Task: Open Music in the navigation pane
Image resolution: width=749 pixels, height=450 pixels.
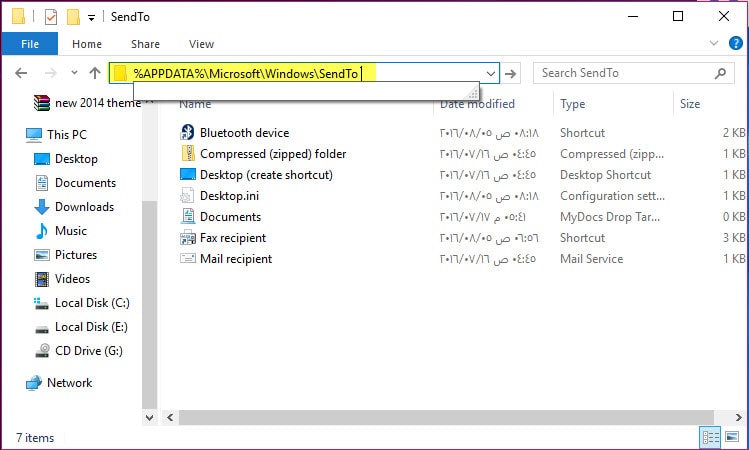Action: pos(61,231)
